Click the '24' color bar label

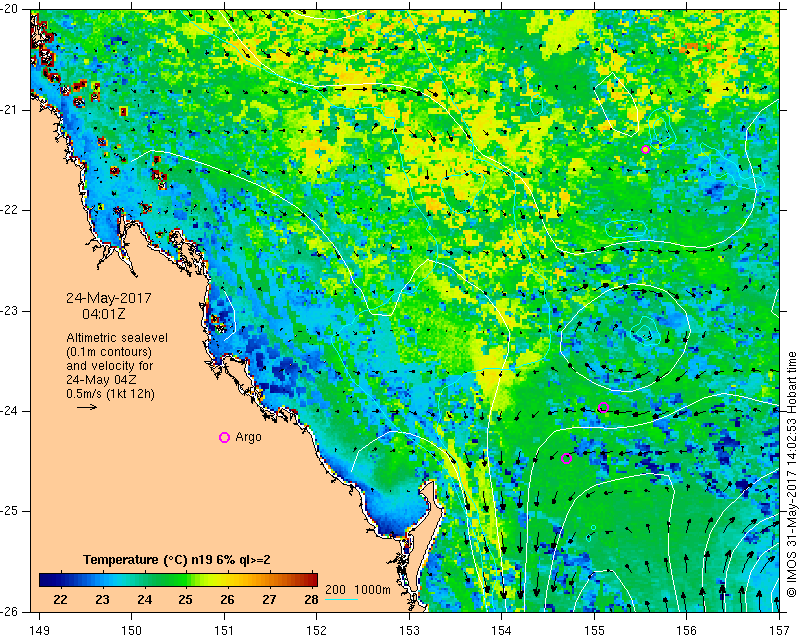click(x=144, y=600)
